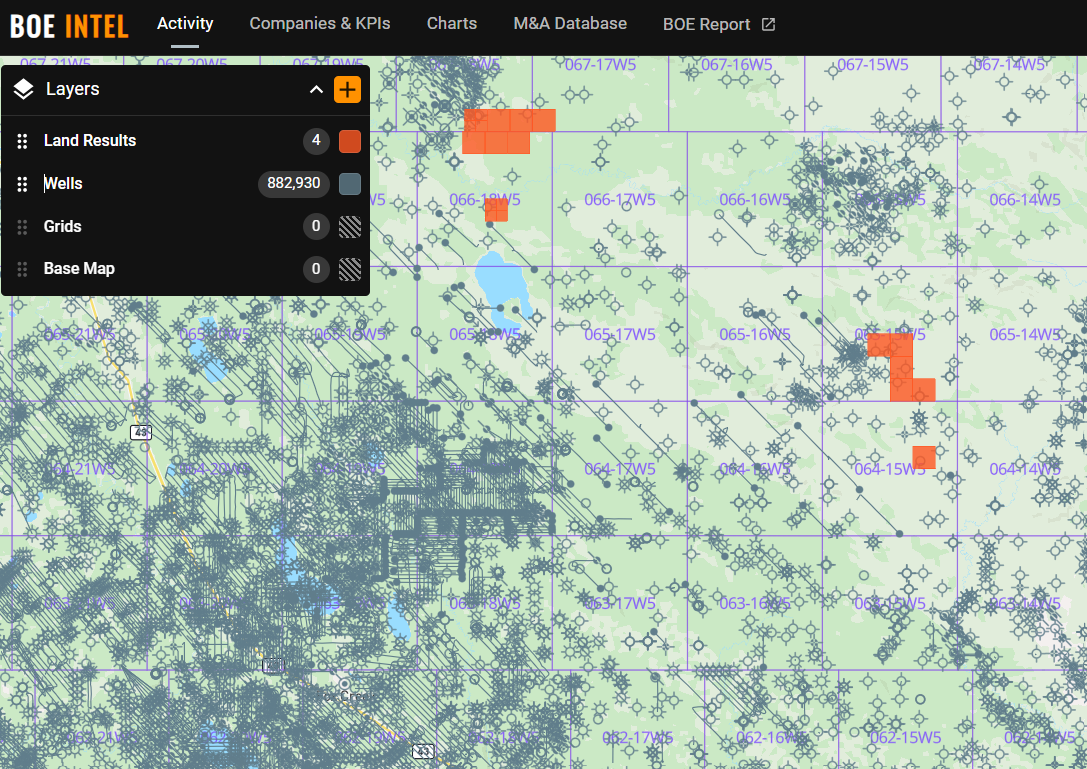
Task: Add a new layer with plus button
Action: tap(347, 89)
